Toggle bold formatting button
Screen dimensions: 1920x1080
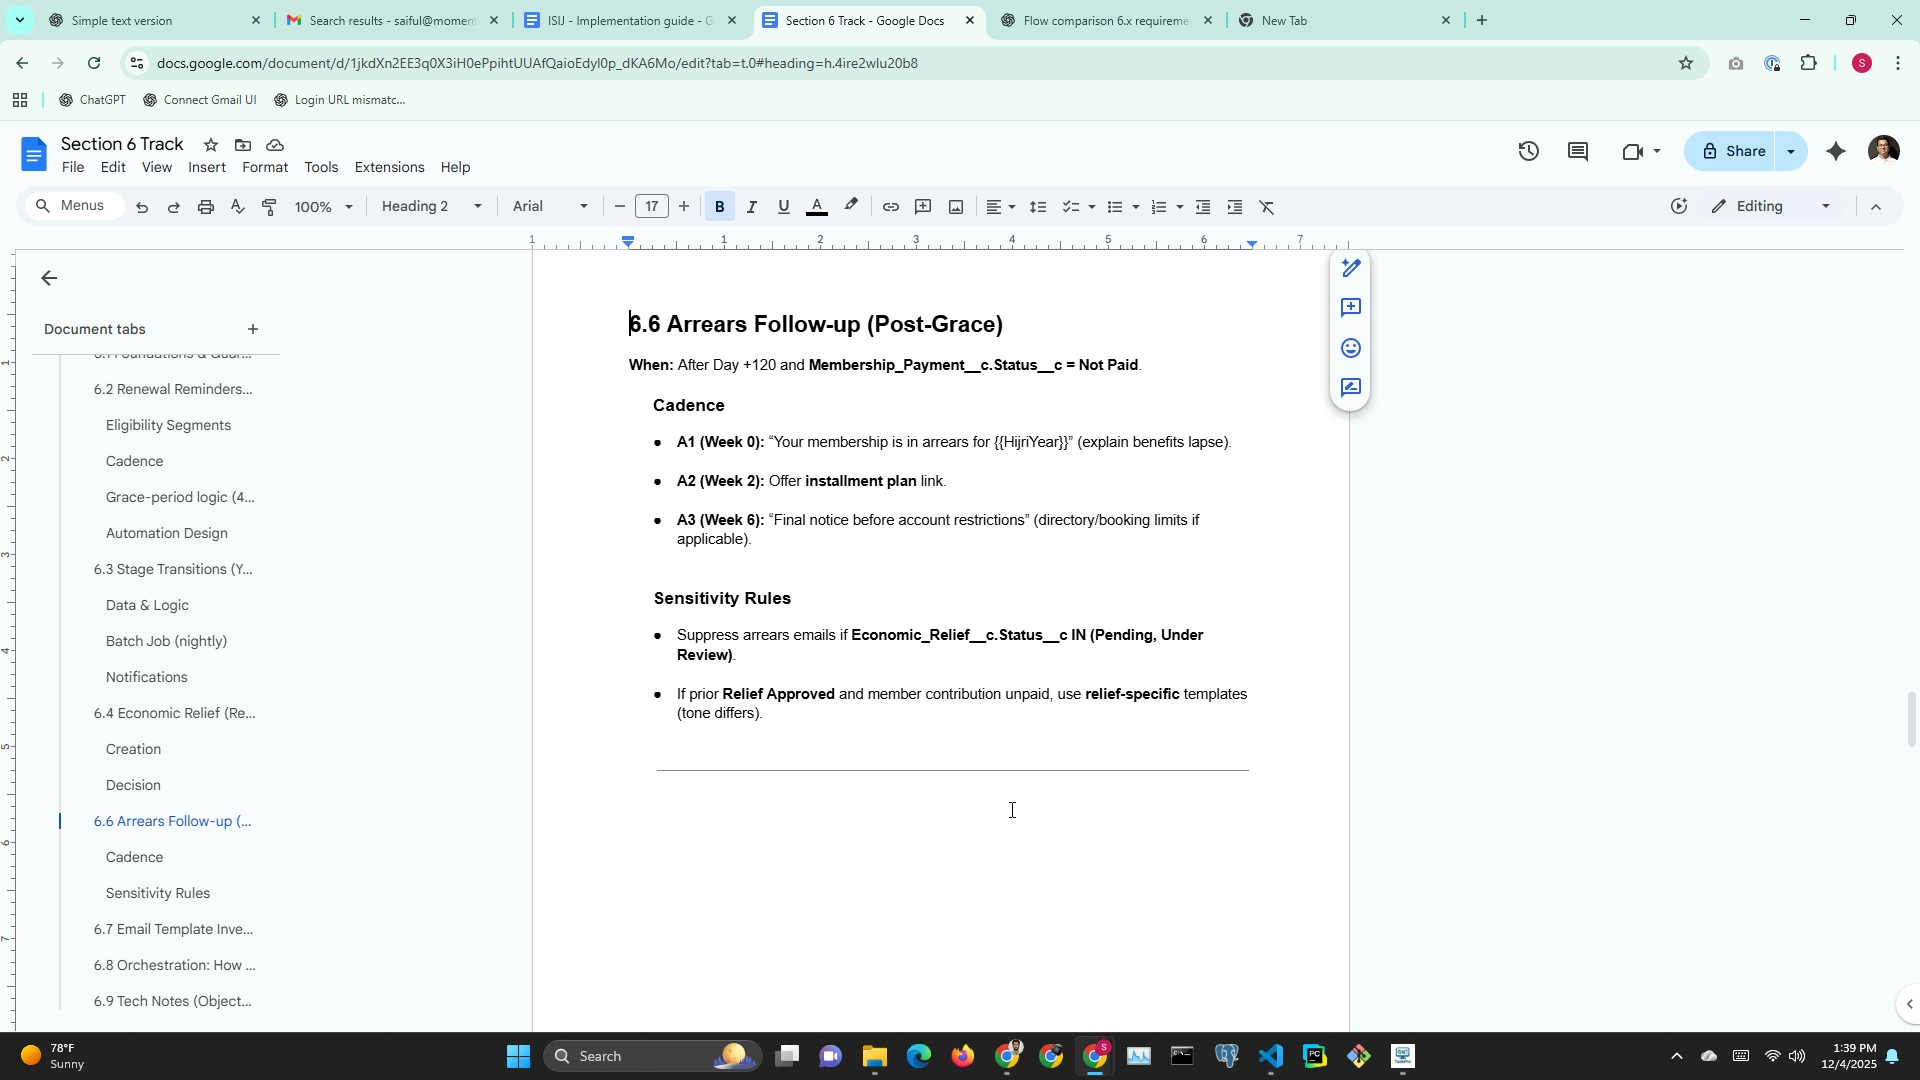point(719,207)
